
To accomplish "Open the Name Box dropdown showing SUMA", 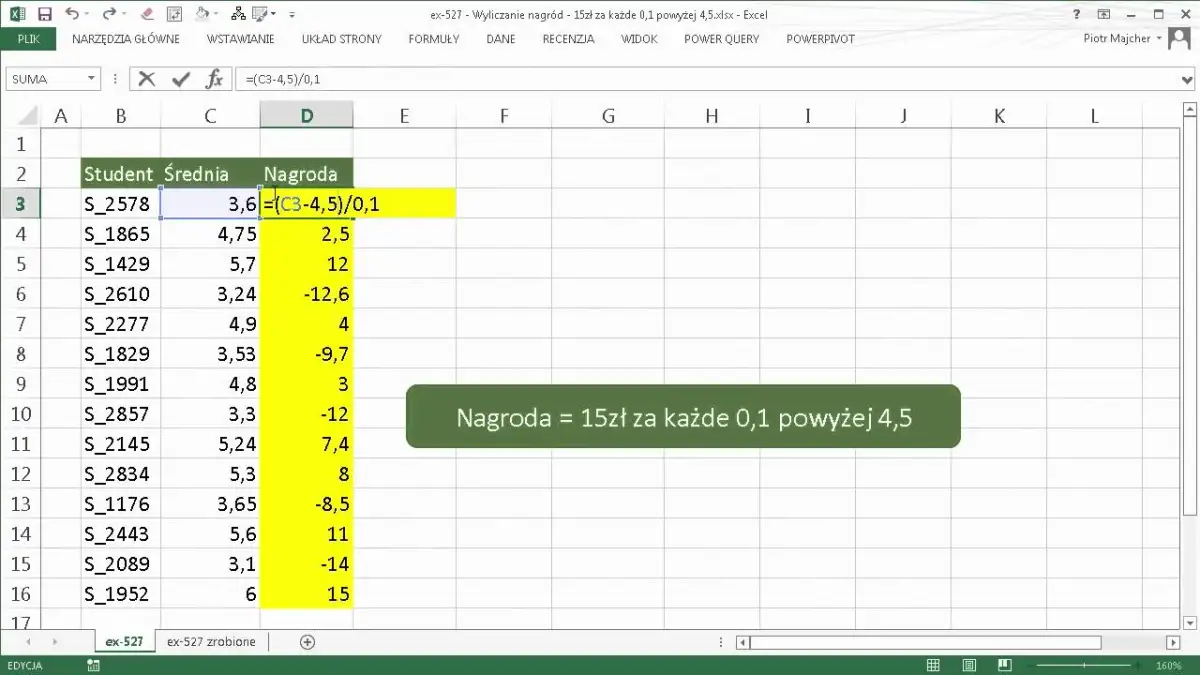I will [90, 78].
